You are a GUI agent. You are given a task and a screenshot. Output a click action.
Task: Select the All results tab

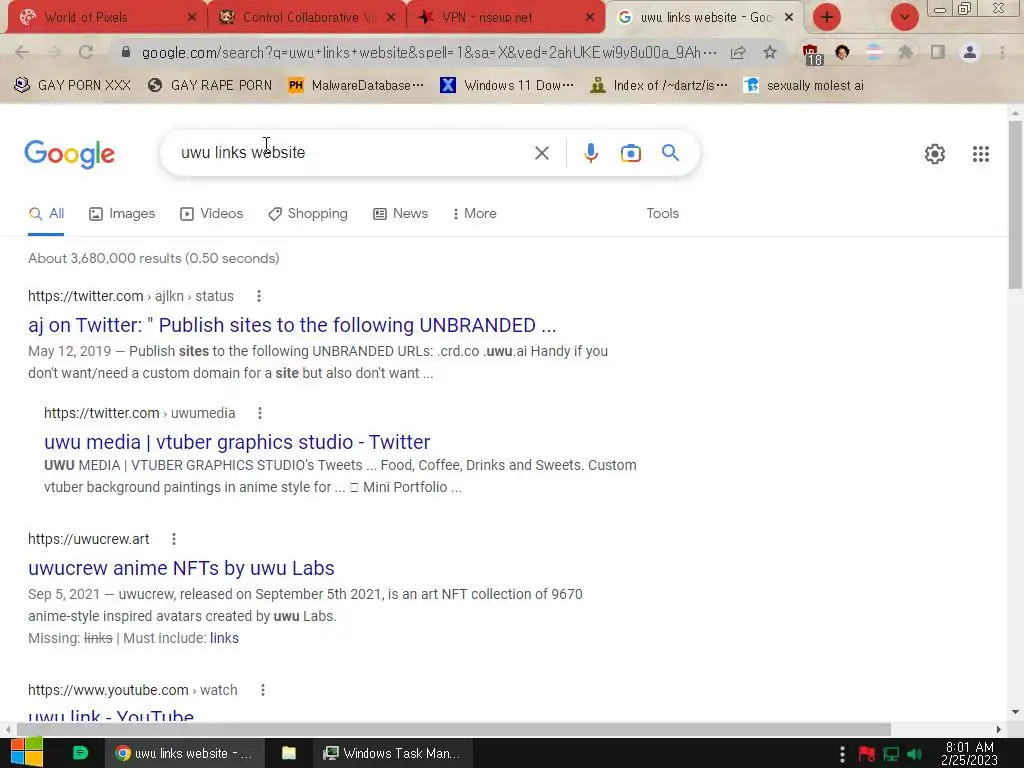pos(46,214)
